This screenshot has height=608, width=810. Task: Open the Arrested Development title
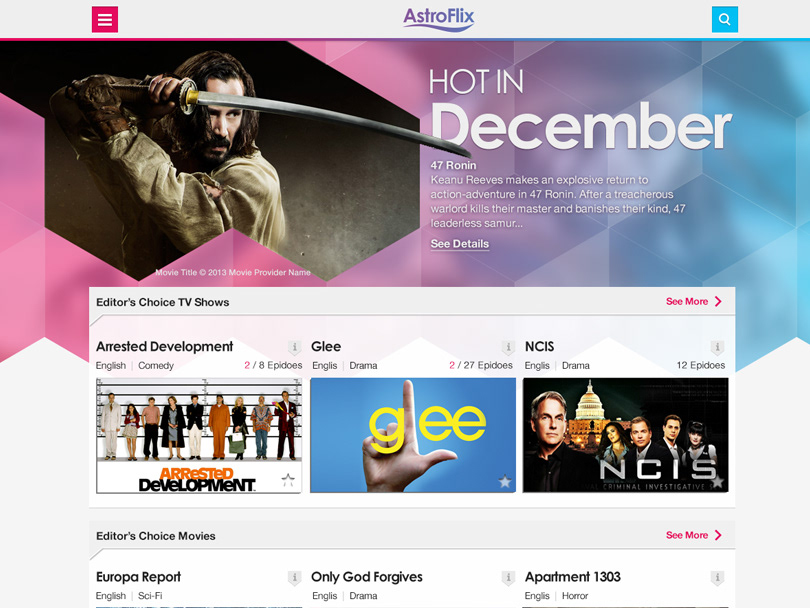tap(165, 347)
